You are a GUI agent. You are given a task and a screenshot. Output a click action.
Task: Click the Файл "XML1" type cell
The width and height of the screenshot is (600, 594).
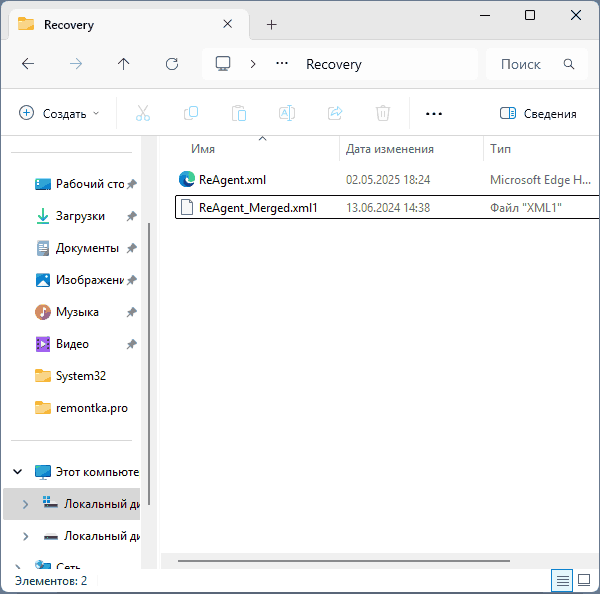pyautogui.click(x=526, y=208)
